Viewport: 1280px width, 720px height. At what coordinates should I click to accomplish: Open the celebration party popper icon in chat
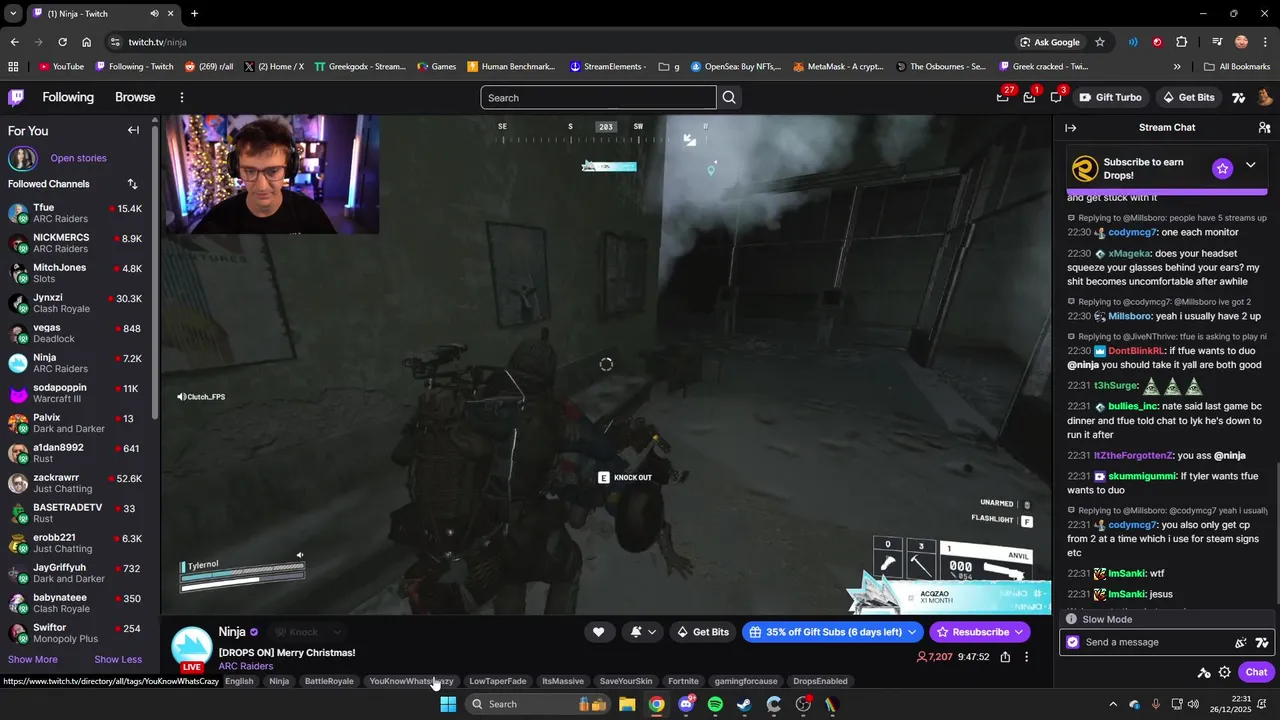1241,642
